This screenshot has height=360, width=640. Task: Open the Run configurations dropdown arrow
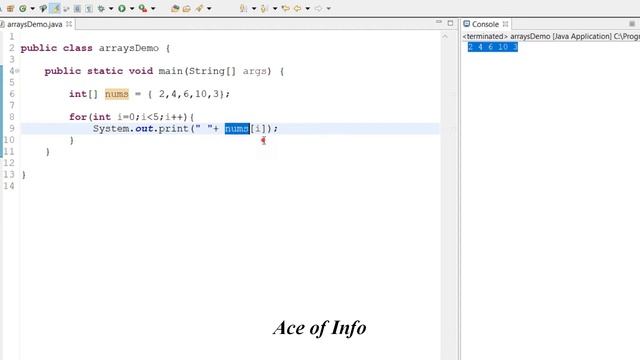click(x=132, y=8)
